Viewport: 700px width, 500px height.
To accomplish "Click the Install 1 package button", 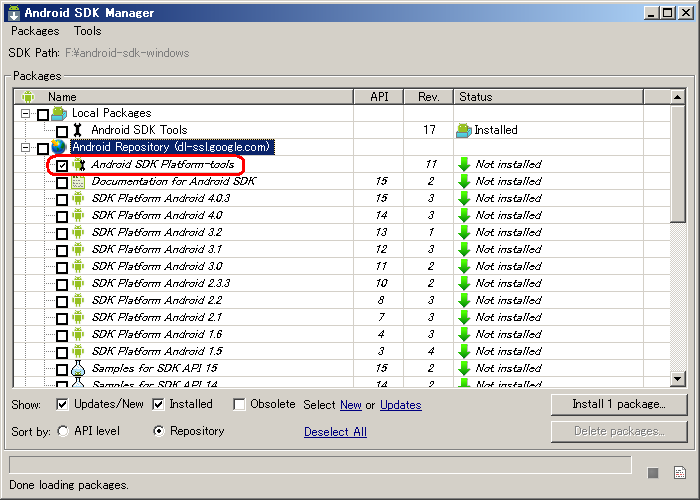I will (x=619, y=404).
